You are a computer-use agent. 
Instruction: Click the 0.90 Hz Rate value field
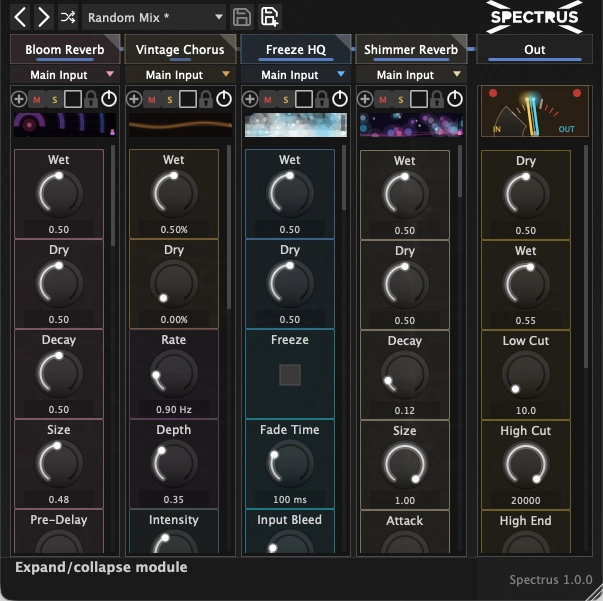(174, 410)
